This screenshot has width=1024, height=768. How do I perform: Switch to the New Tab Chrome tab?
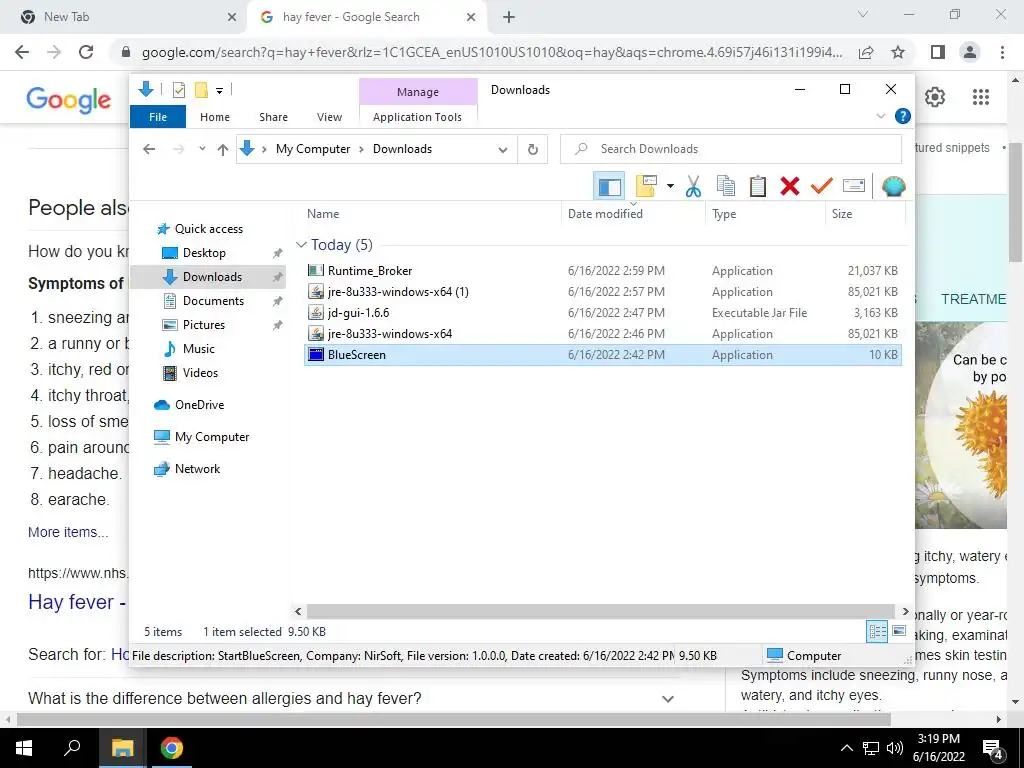[124, 18]
